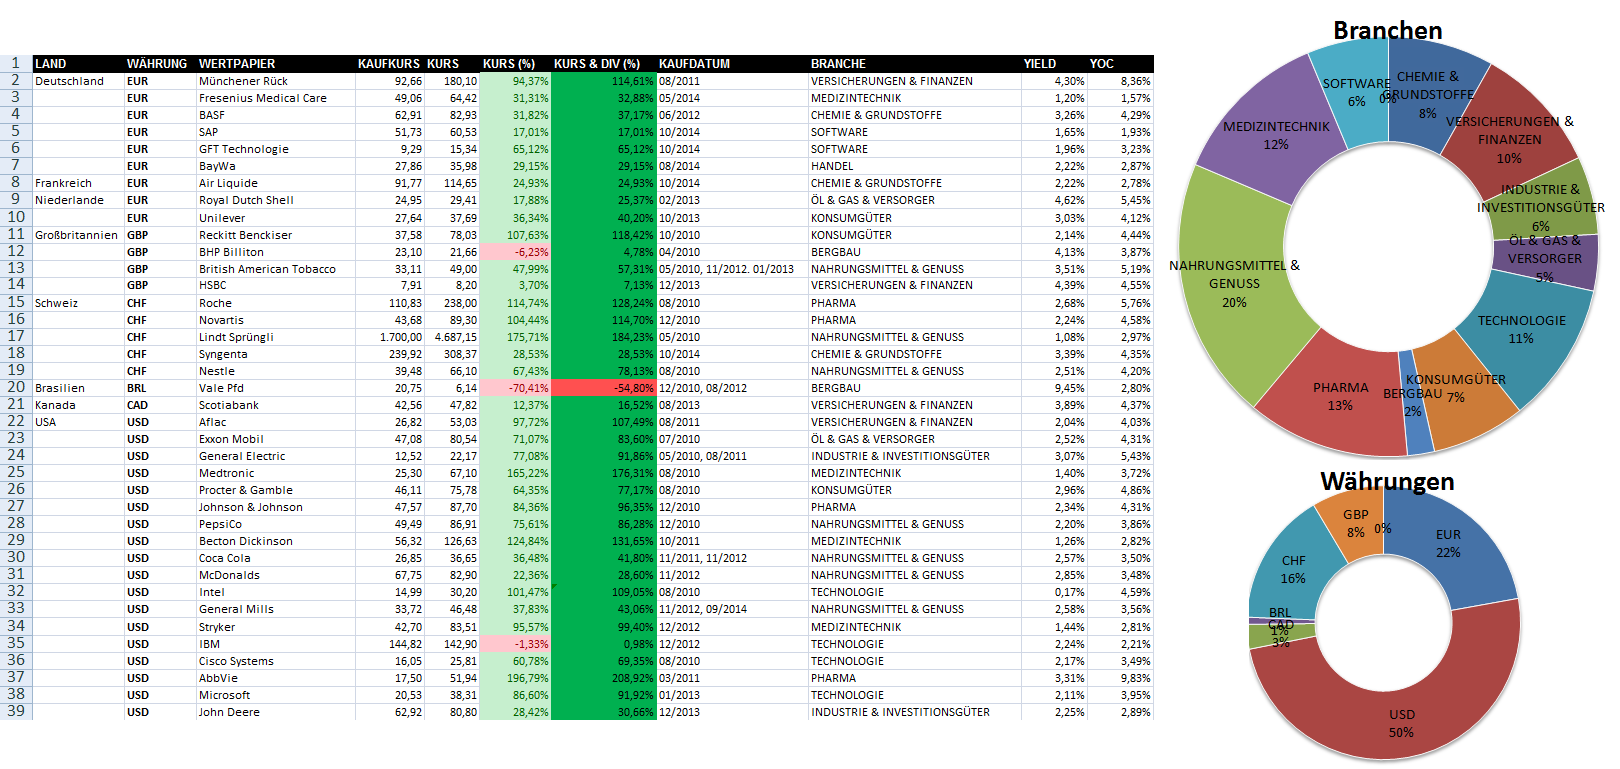Click the "-70,41%" red loss cell
Image resolution: width=1620 pixels, height=769 pixels.
coord(515,388)
